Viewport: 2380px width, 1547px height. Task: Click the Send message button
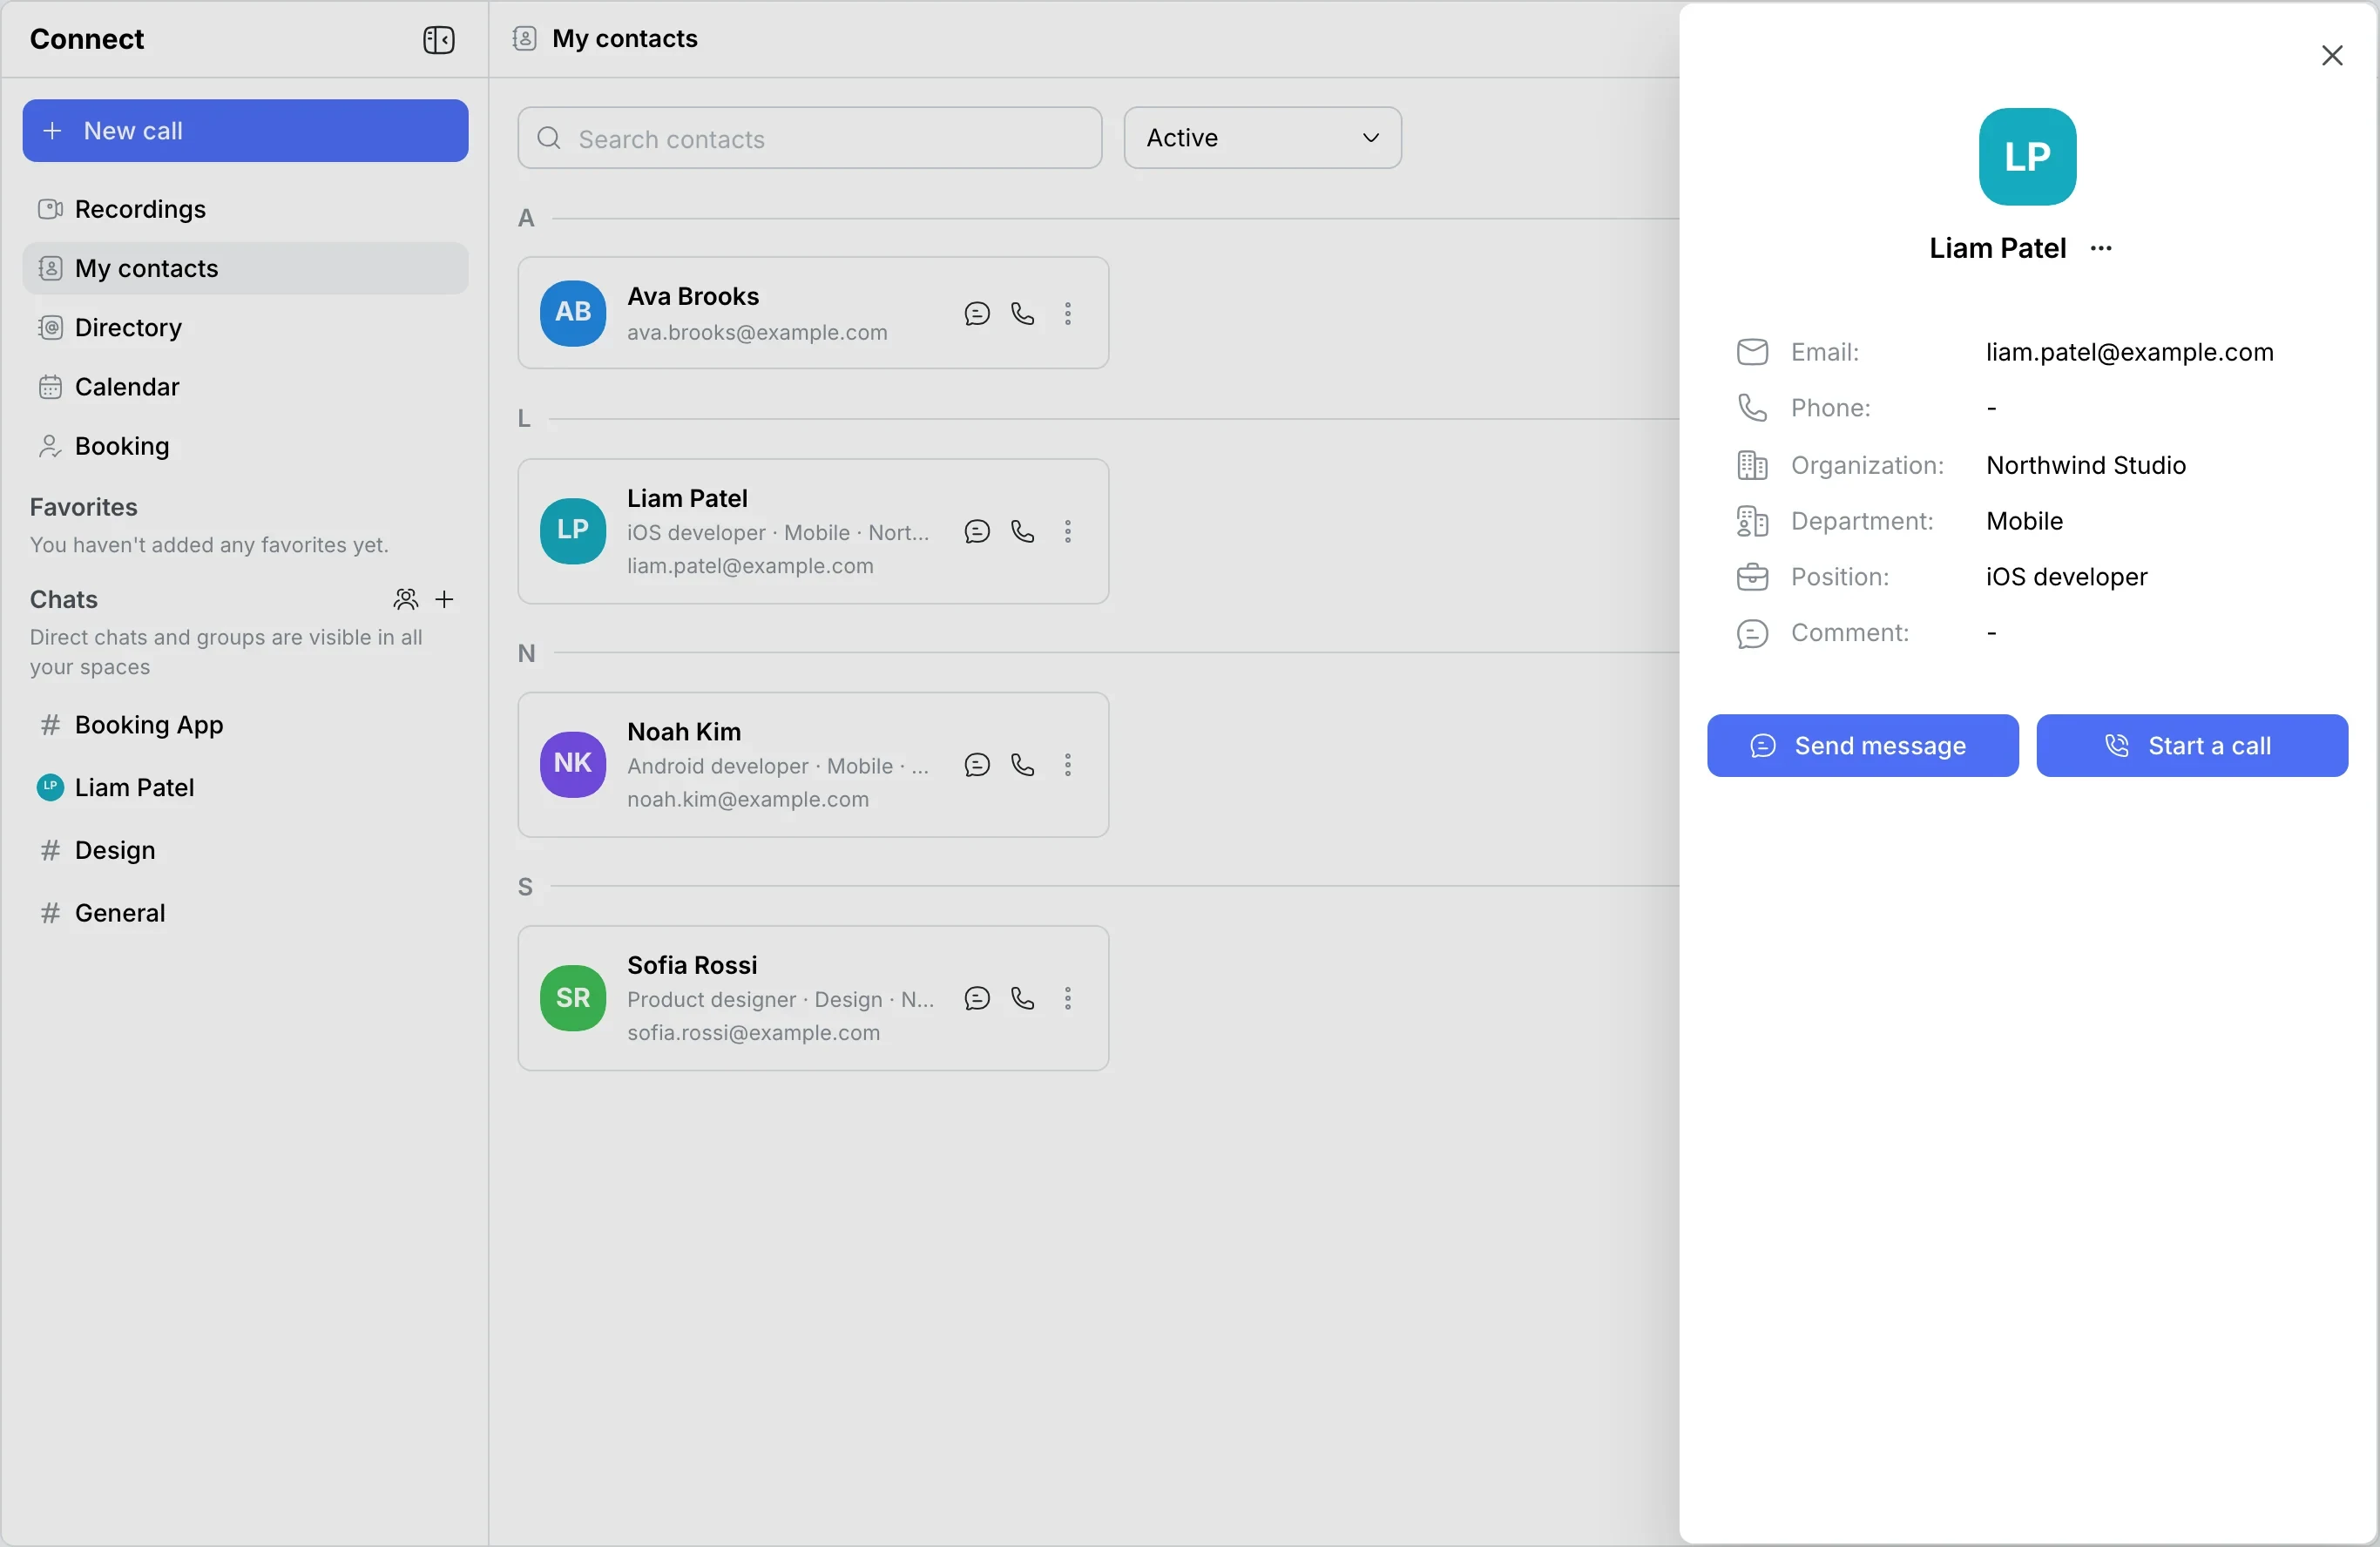coord(1862,746)
